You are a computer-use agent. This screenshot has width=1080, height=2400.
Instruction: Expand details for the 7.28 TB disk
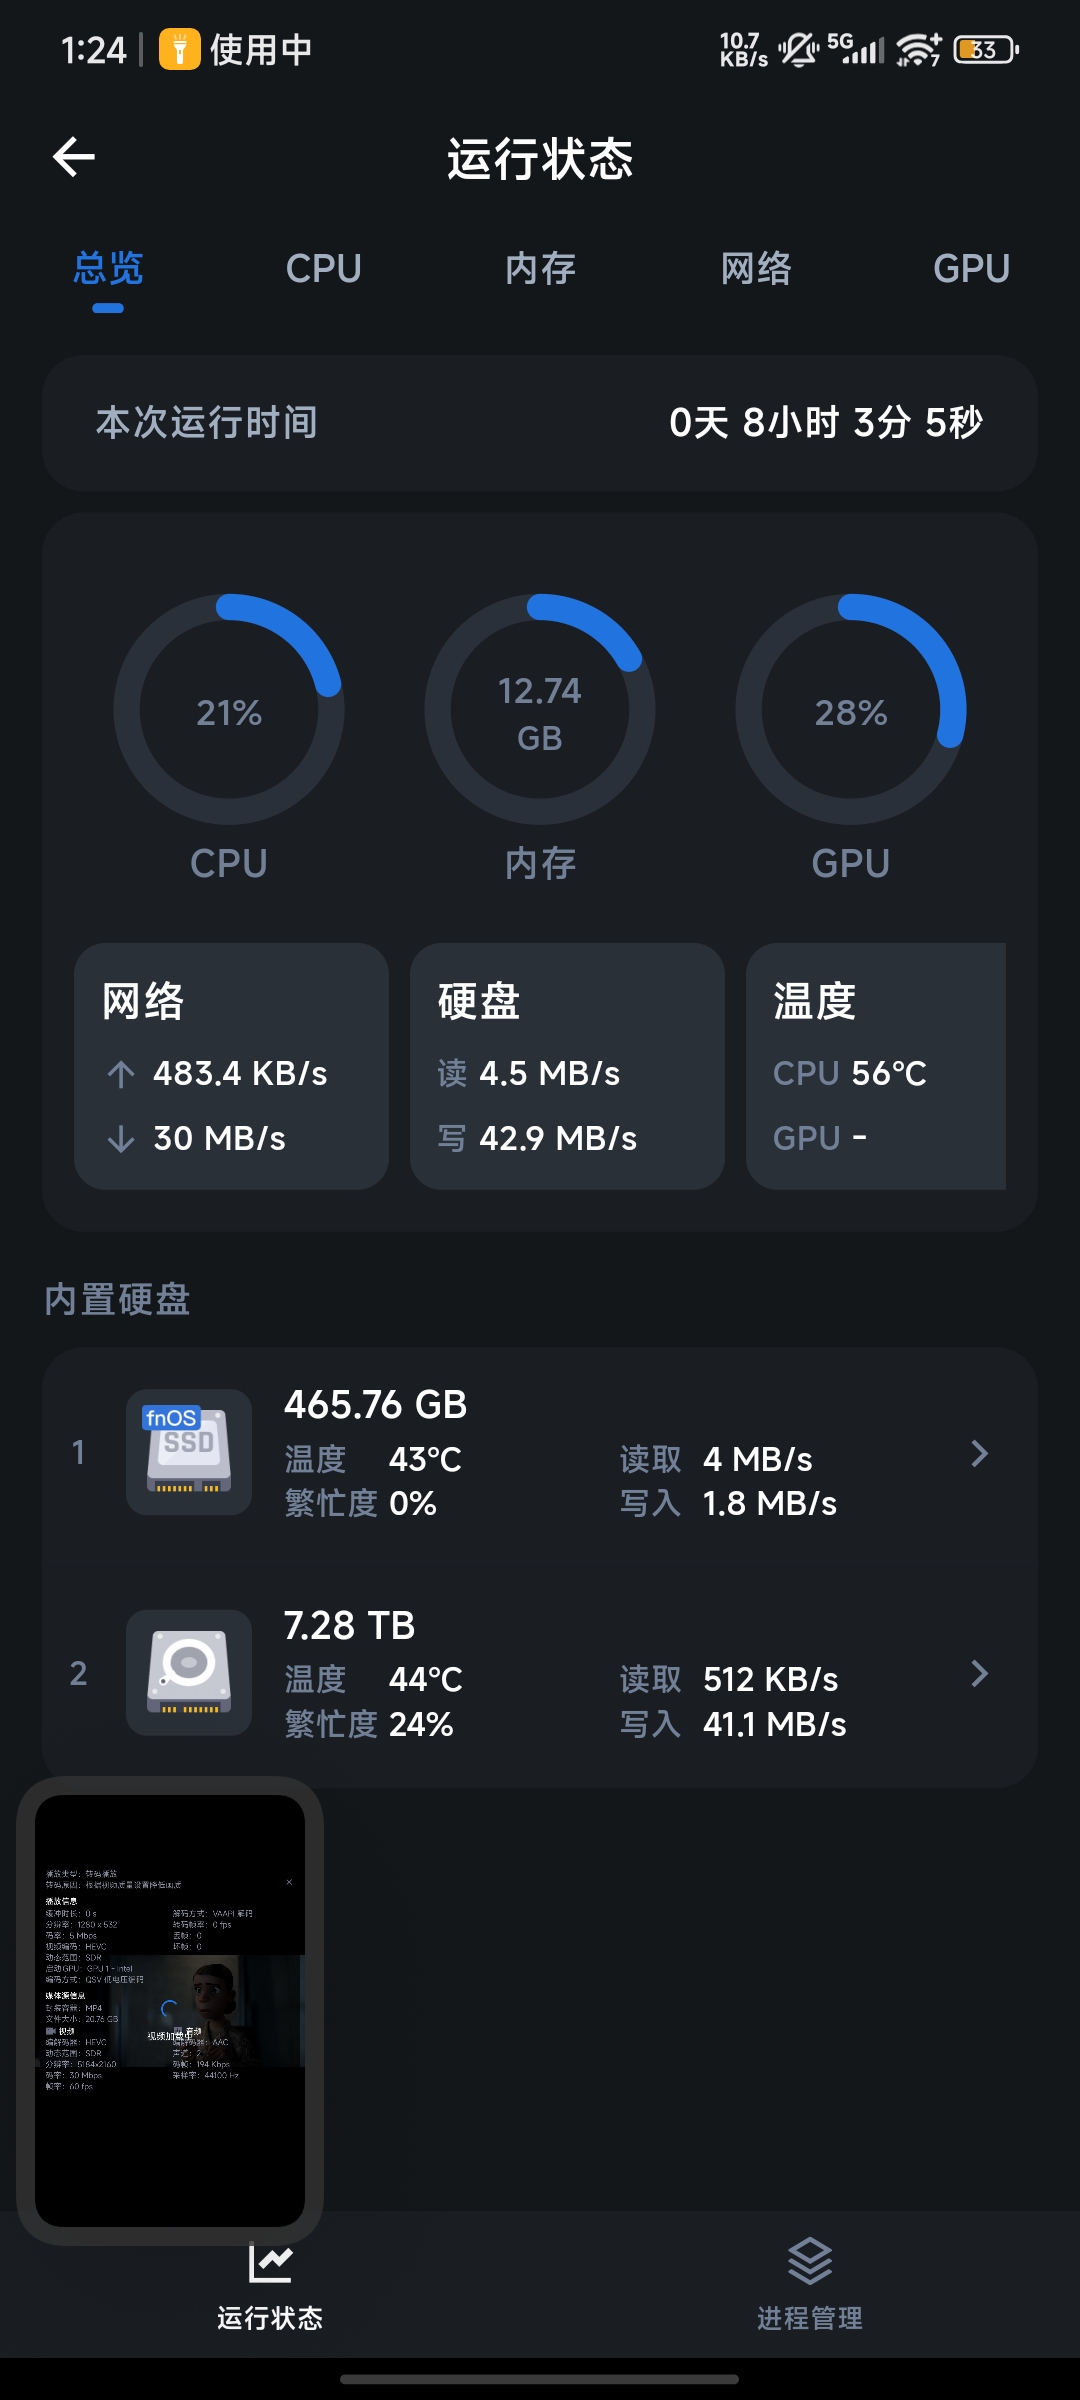(x=979, y=1673)
